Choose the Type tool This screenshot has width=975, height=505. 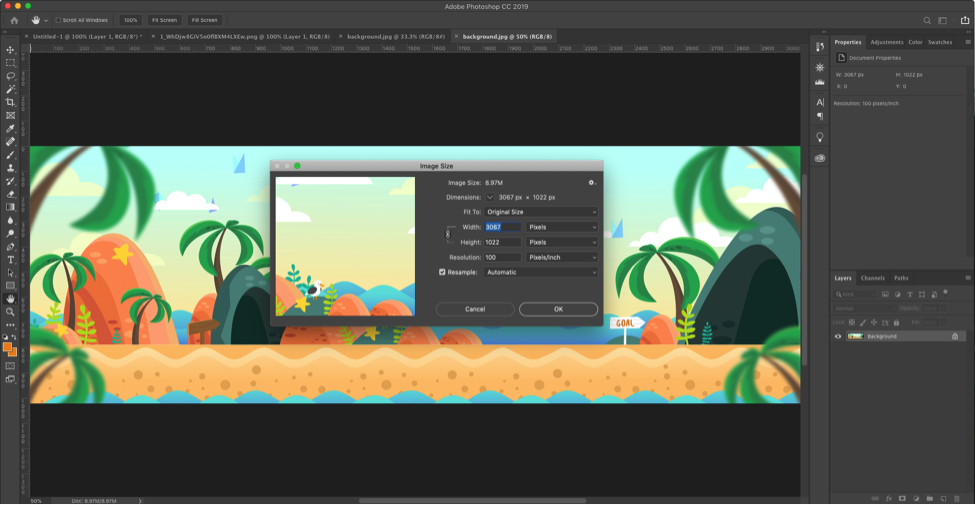point(11,260)
